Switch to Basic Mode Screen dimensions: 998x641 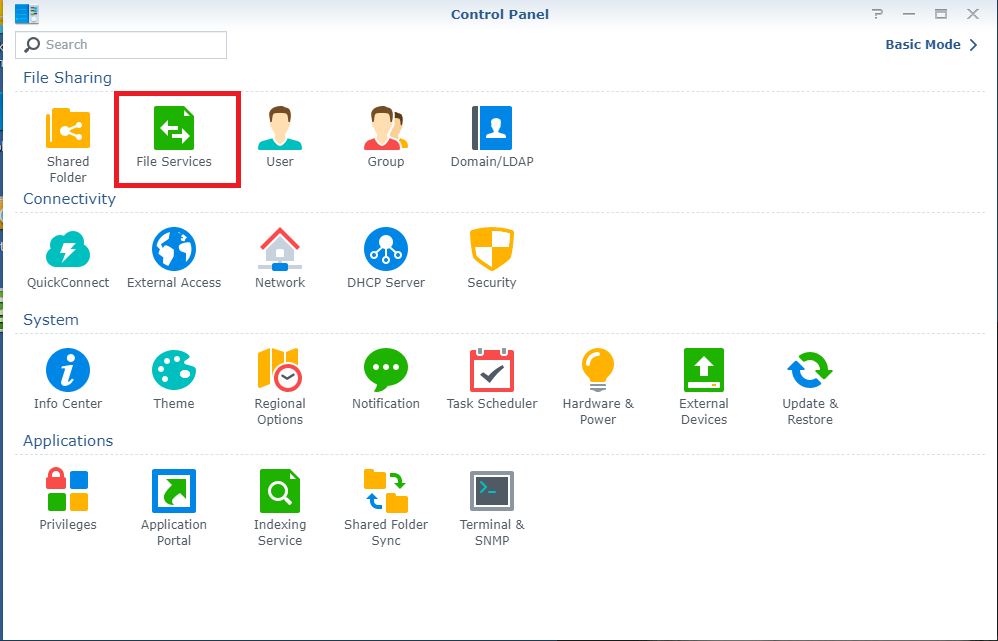931,45
